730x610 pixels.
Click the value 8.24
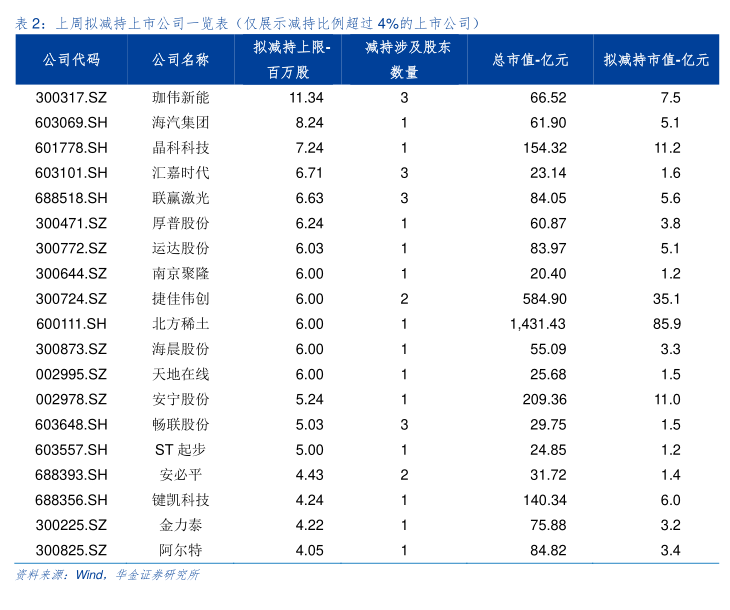click(x=309, y=123)
